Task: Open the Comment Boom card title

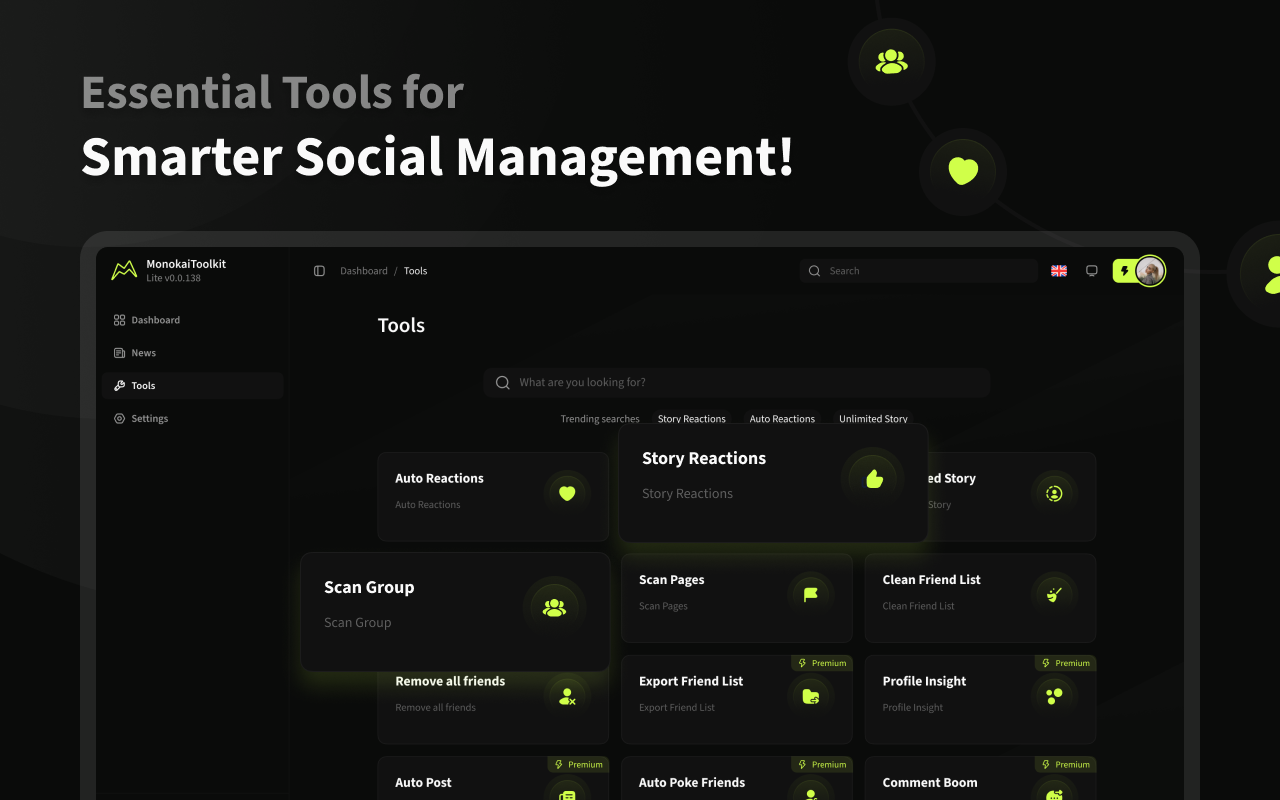Action: 930,783
